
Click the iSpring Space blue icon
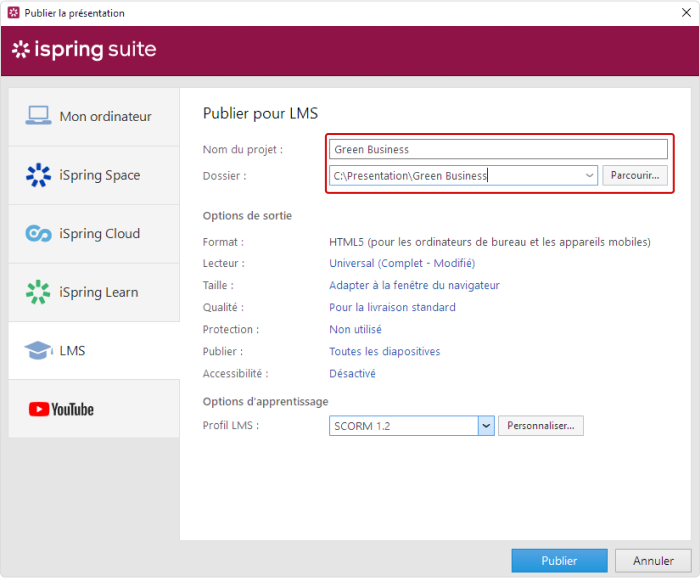click(x=38, y=175)
